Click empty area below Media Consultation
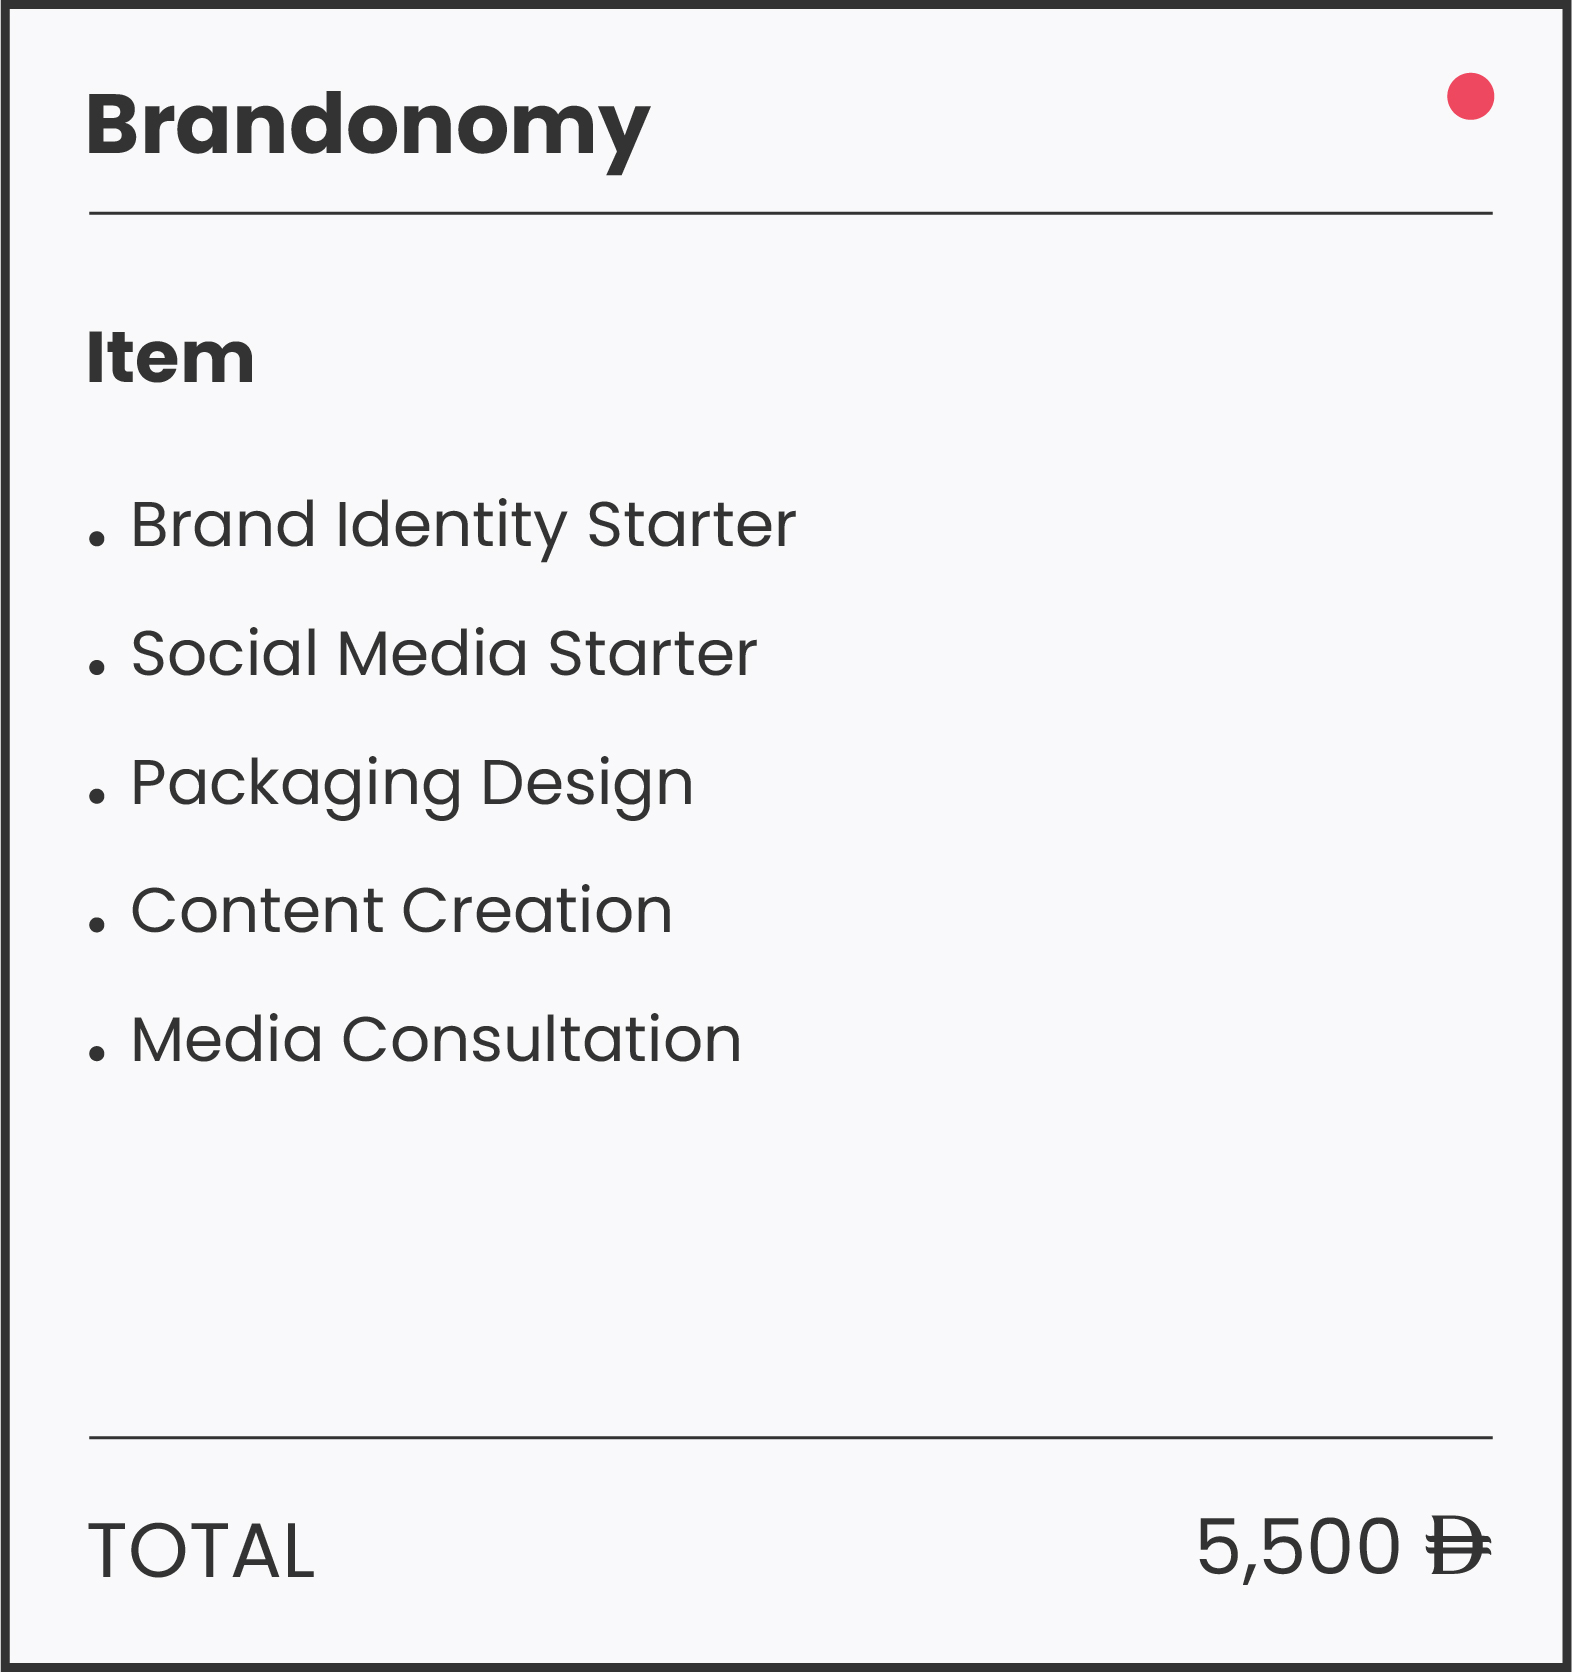This screenshot has height=1672, width=1572. (x=790, y=1250)
